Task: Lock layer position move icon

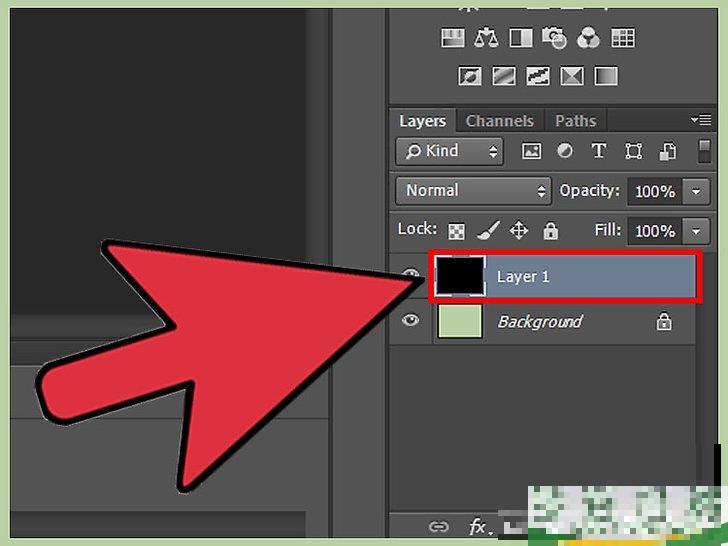Action: (518, 230)
